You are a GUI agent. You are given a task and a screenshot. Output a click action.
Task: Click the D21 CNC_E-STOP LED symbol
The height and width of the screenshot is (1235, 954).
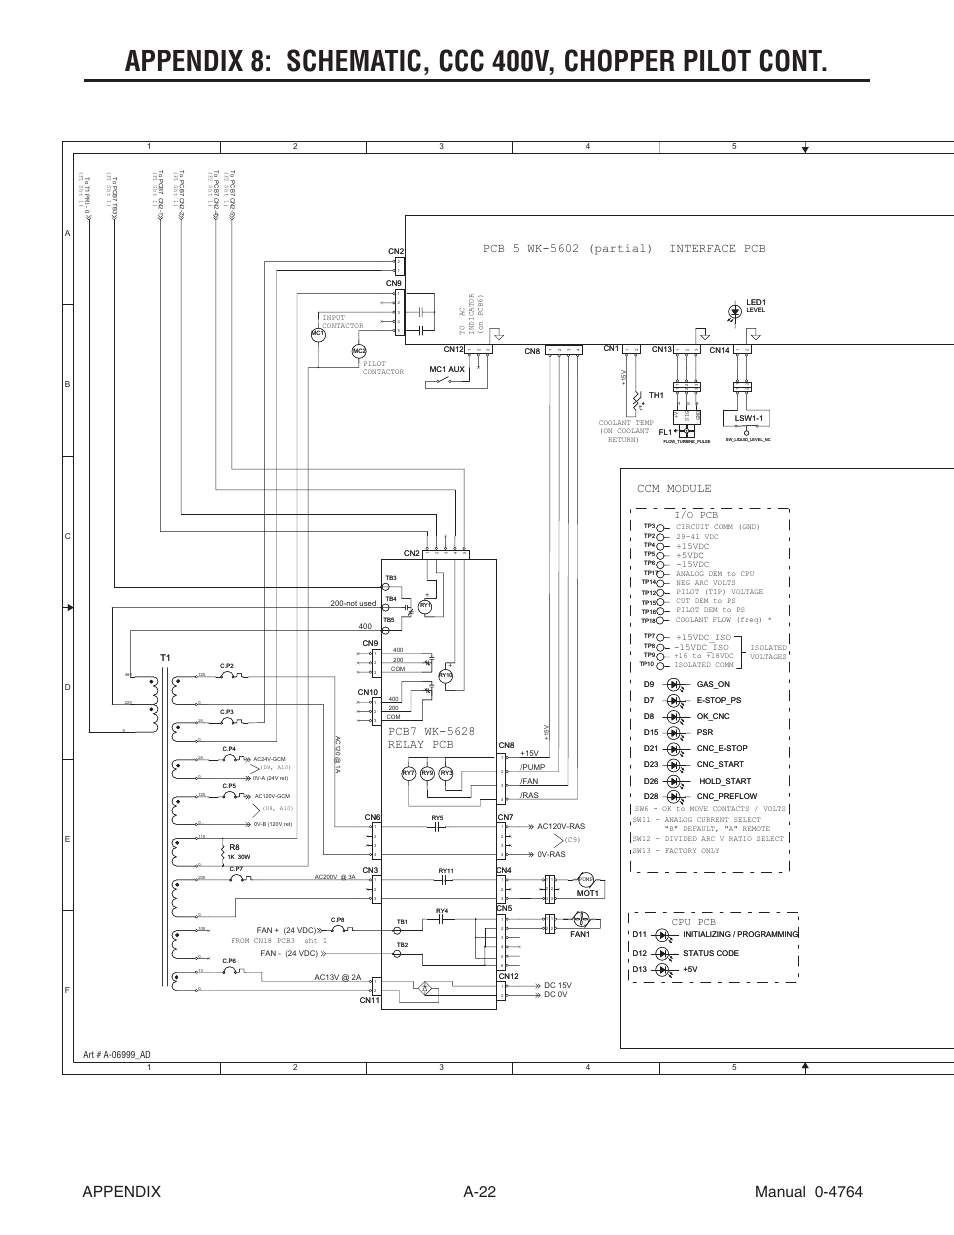672,749
